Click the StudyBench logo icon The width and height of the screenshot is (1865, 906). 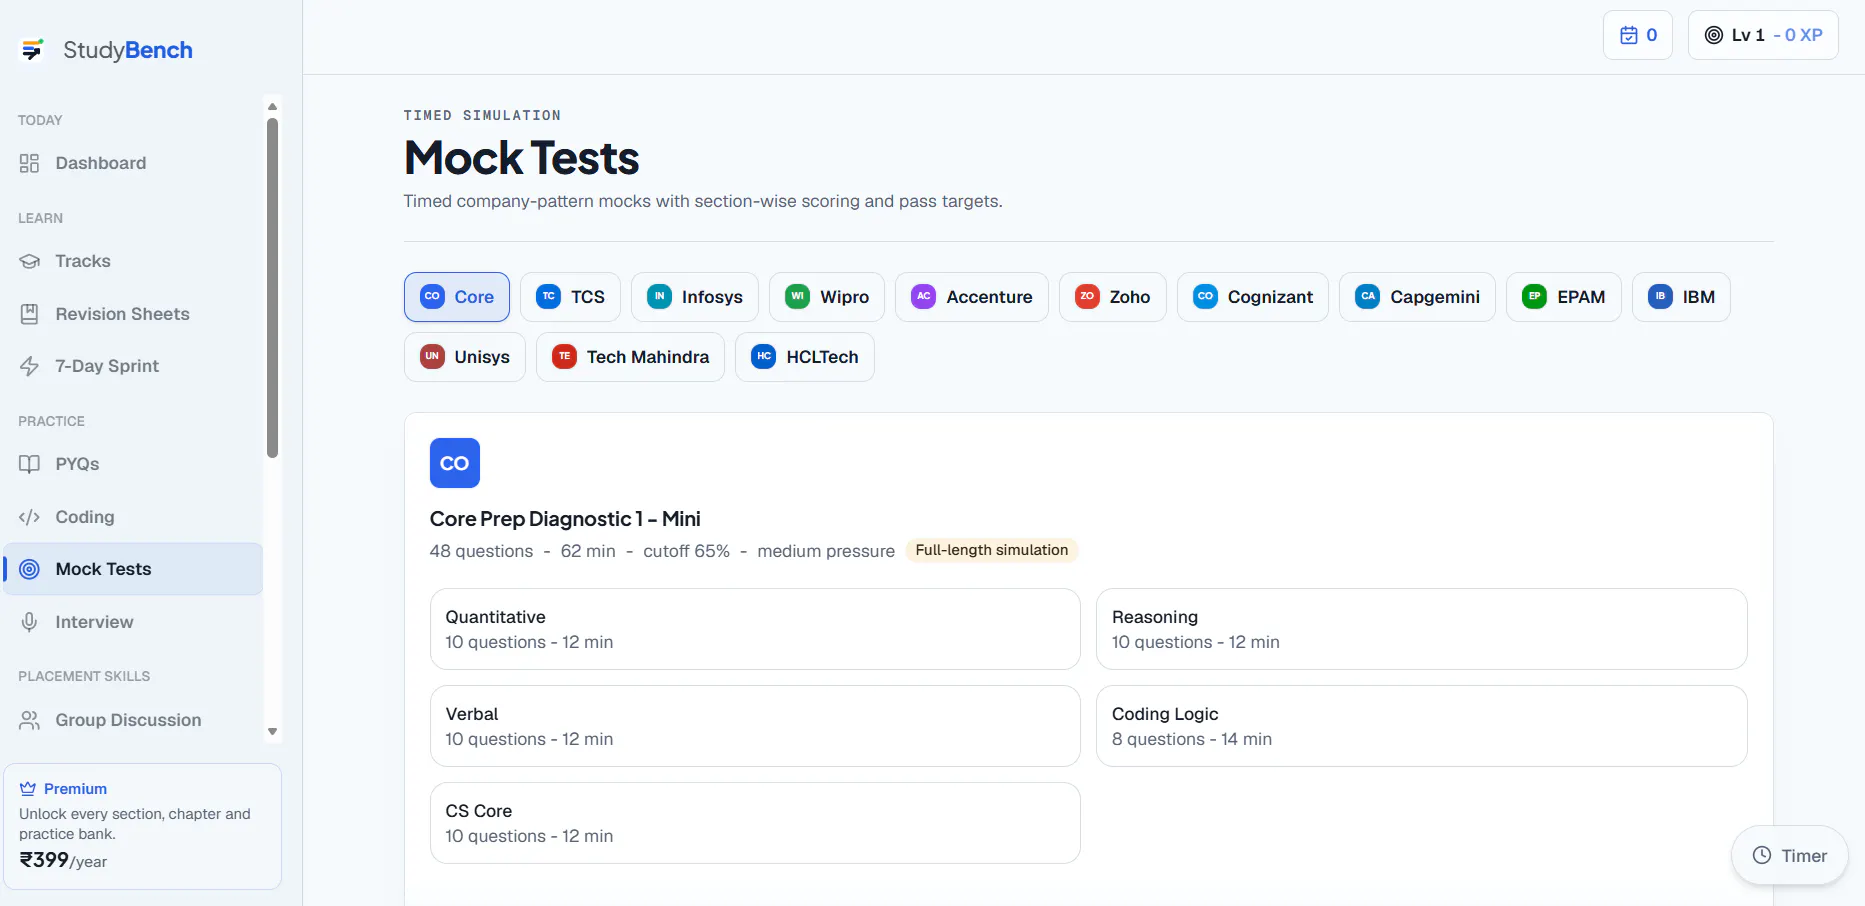coord(32,49)
